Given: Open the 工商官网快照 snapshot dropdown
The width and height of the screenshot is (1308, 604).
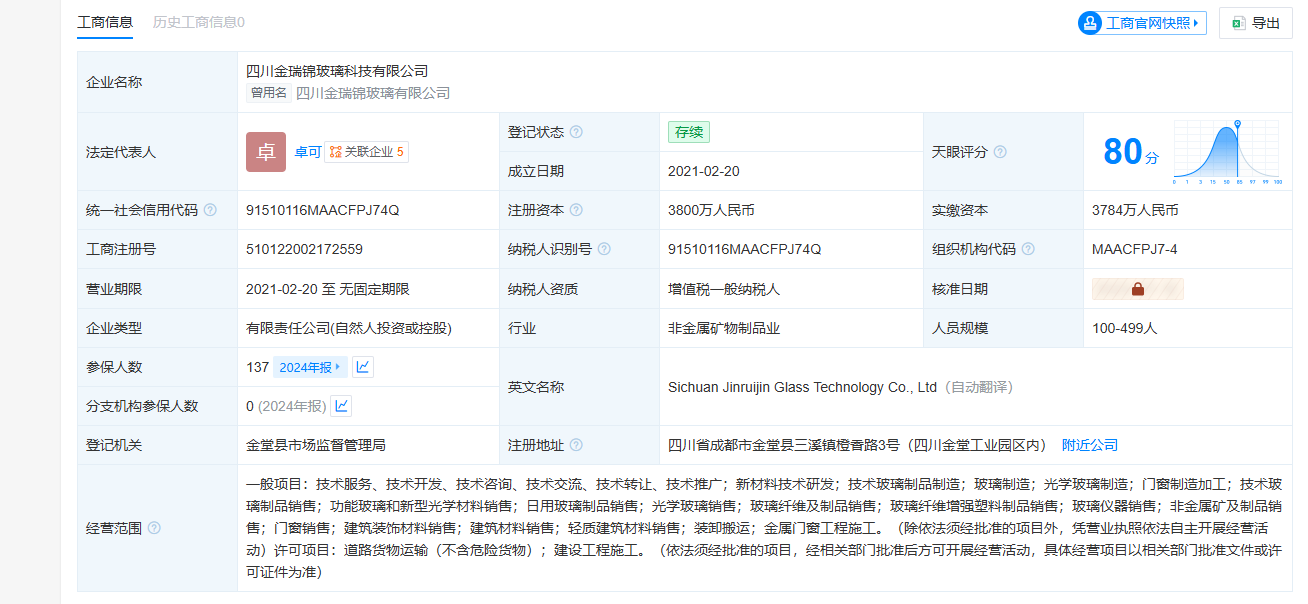Looking at the screenshot, I should click(1142, 23).
